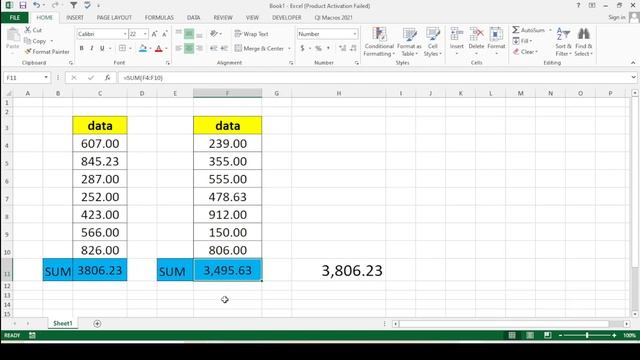The image size is (640, 360).
Task: Decrease font size with shrink font icon
Action: (164, 34)
